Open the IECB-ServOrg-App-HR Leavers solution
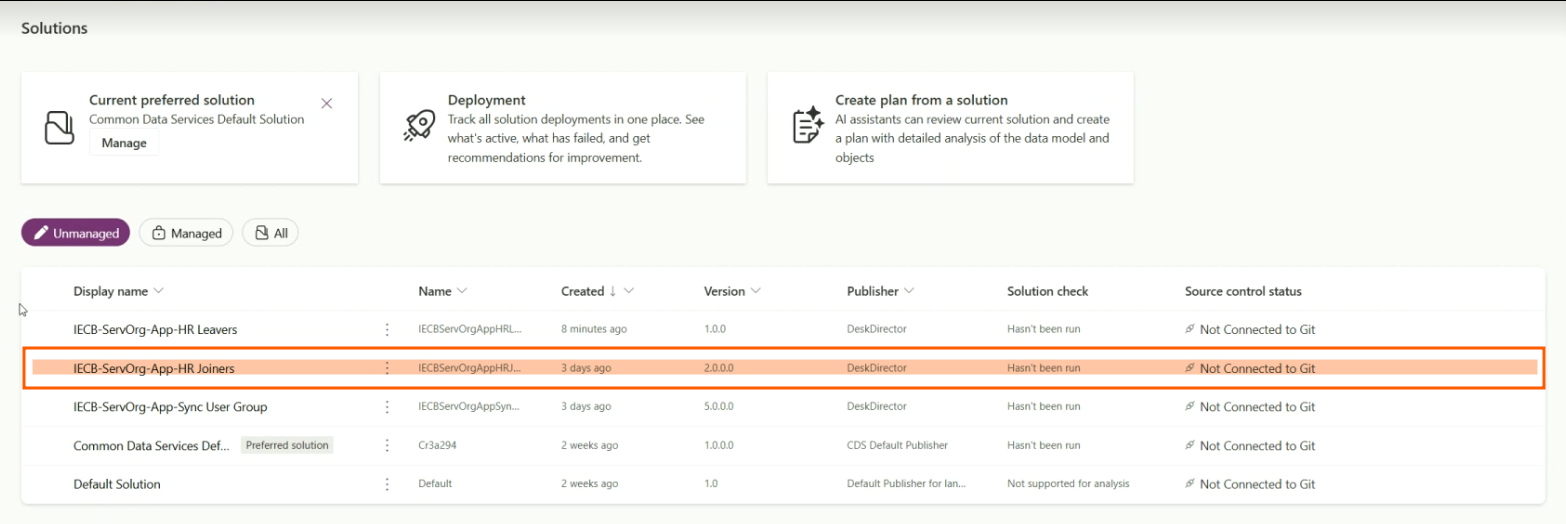 [x=155, y=329]
